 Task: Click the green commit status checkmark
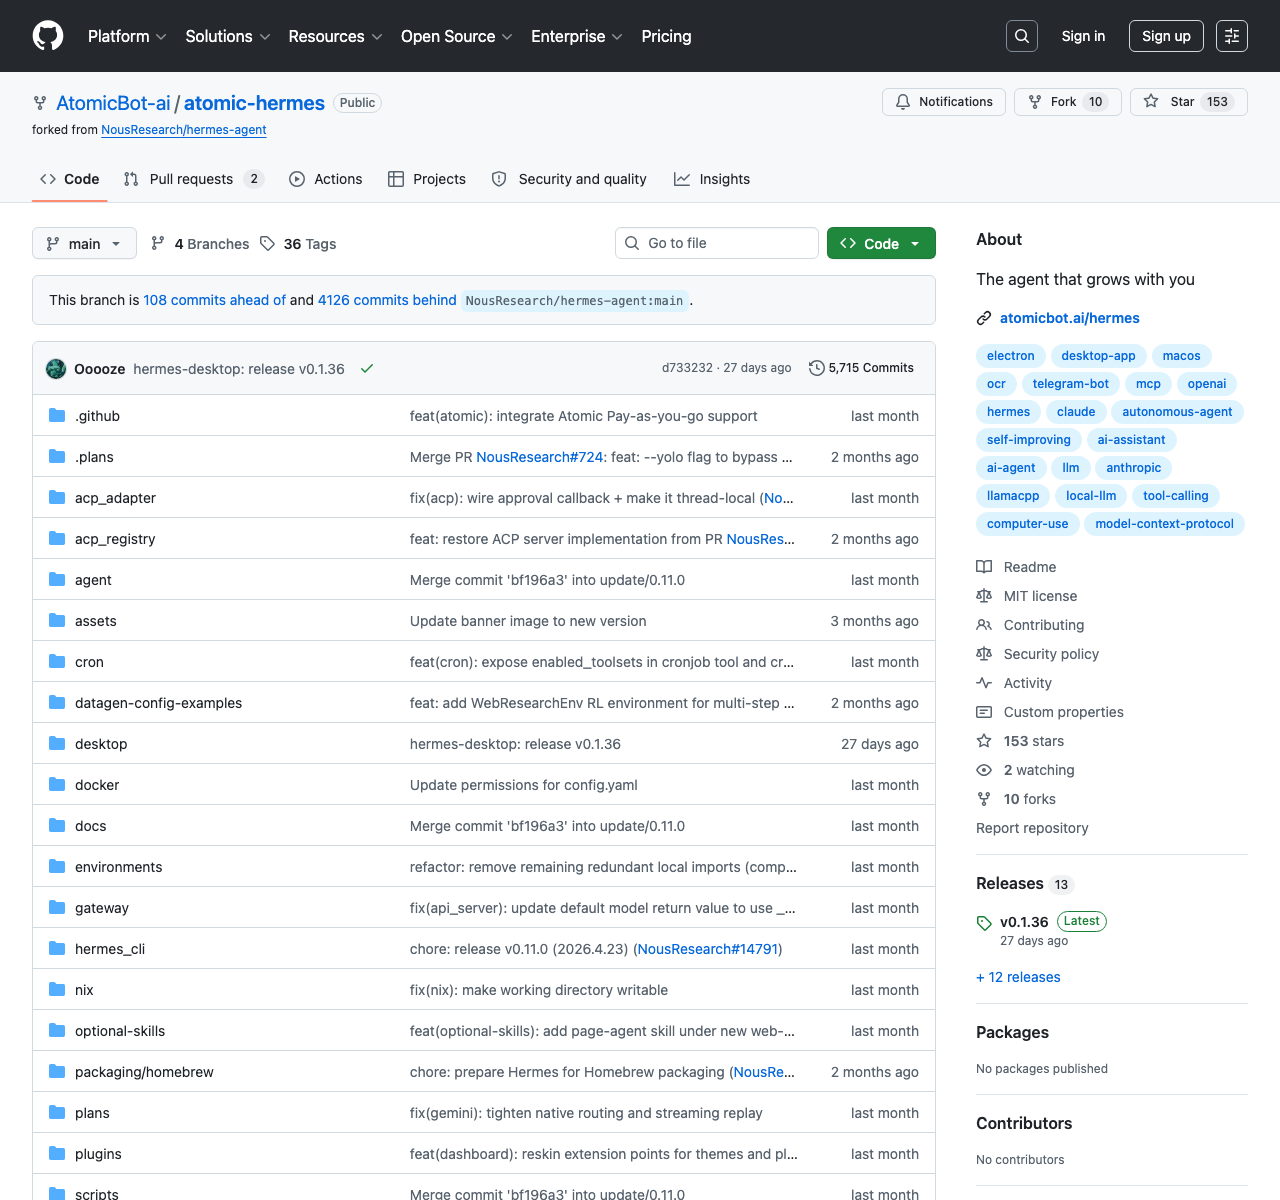[x=367, y=369]
